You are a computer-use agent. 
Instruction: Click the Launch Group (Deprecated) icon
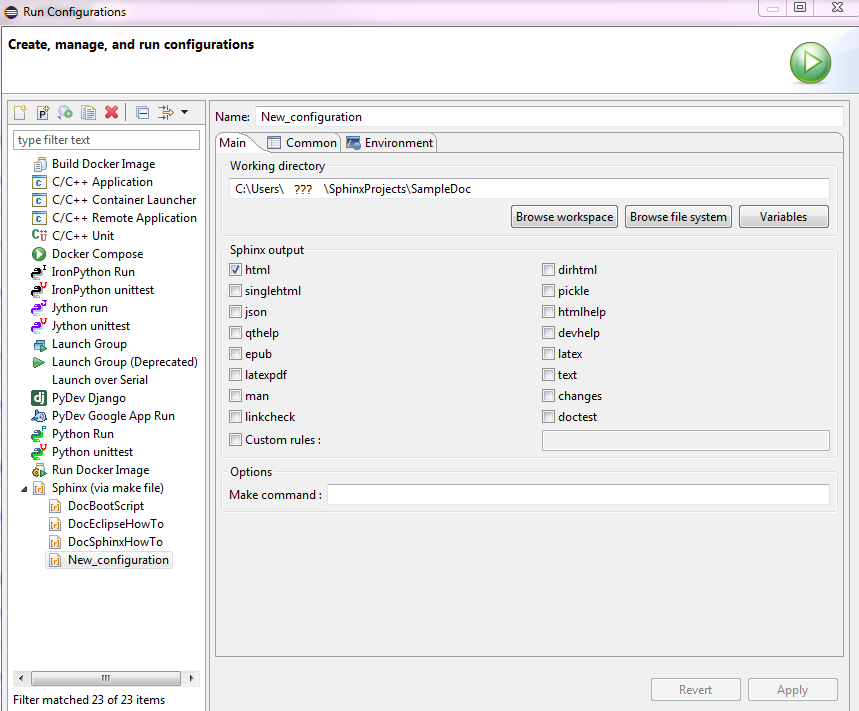coord(38,362)
